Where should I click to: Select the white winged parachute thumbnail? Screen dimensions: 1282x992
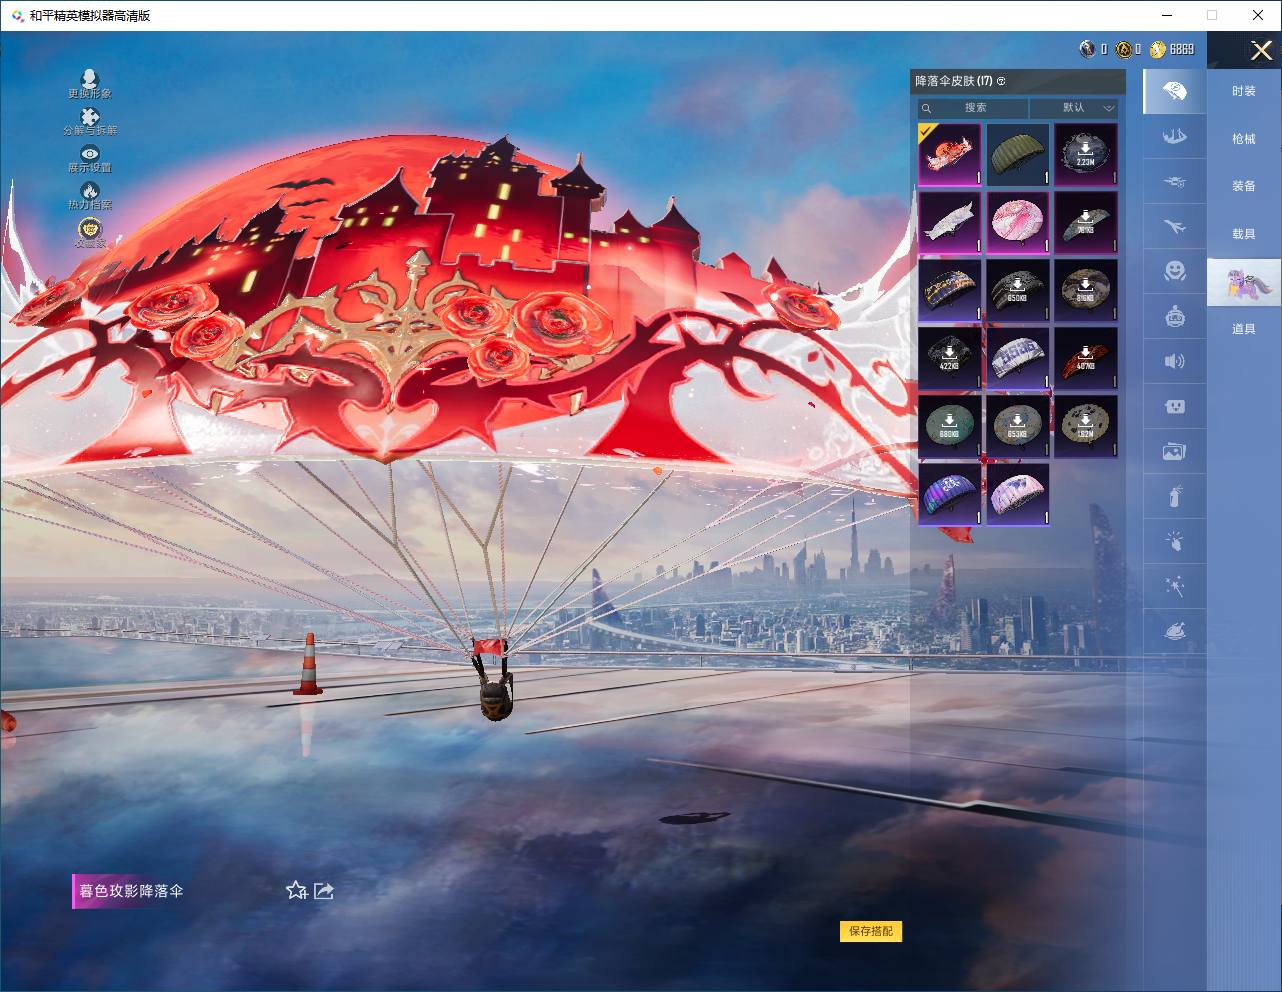point(949,222)
